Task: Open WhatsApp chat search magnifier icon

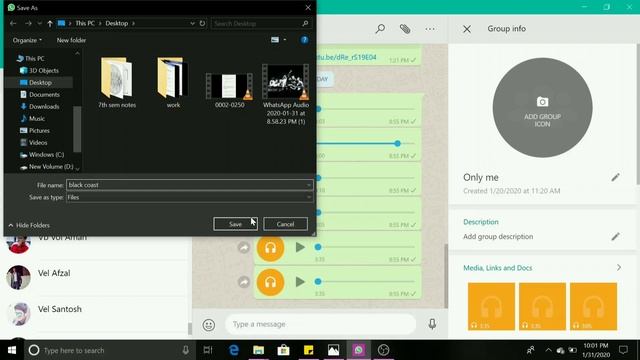Action: tap(380, 29)
